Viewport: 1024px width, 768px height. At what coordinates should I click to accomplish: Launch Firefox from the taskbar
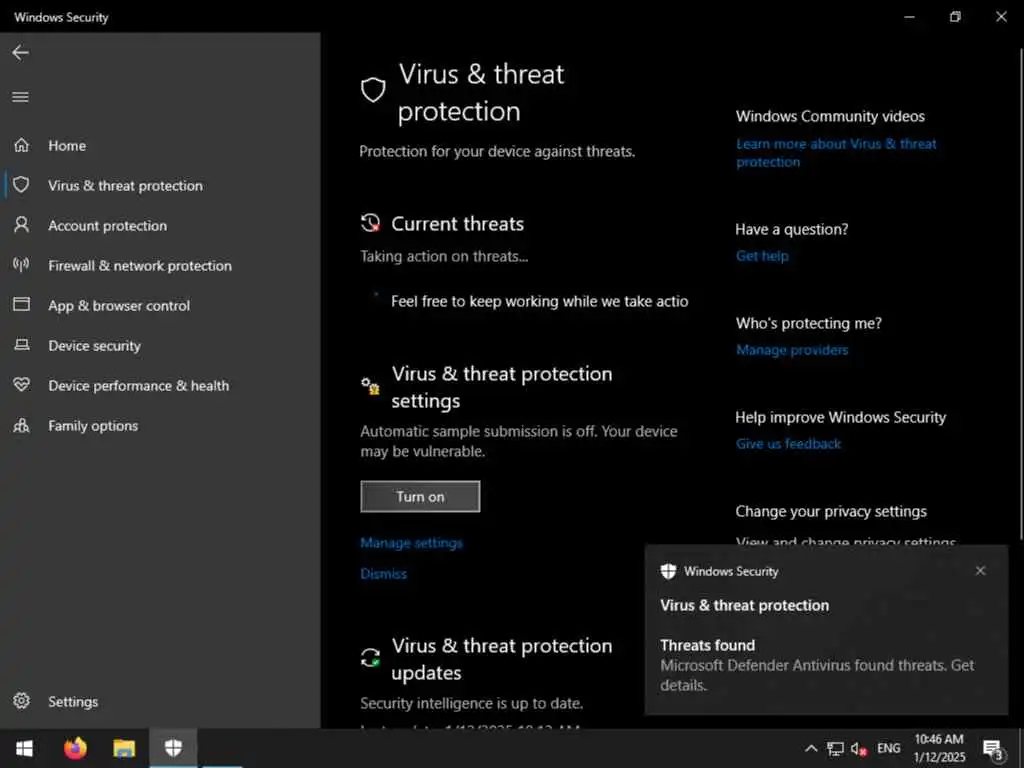coord(75,748)
